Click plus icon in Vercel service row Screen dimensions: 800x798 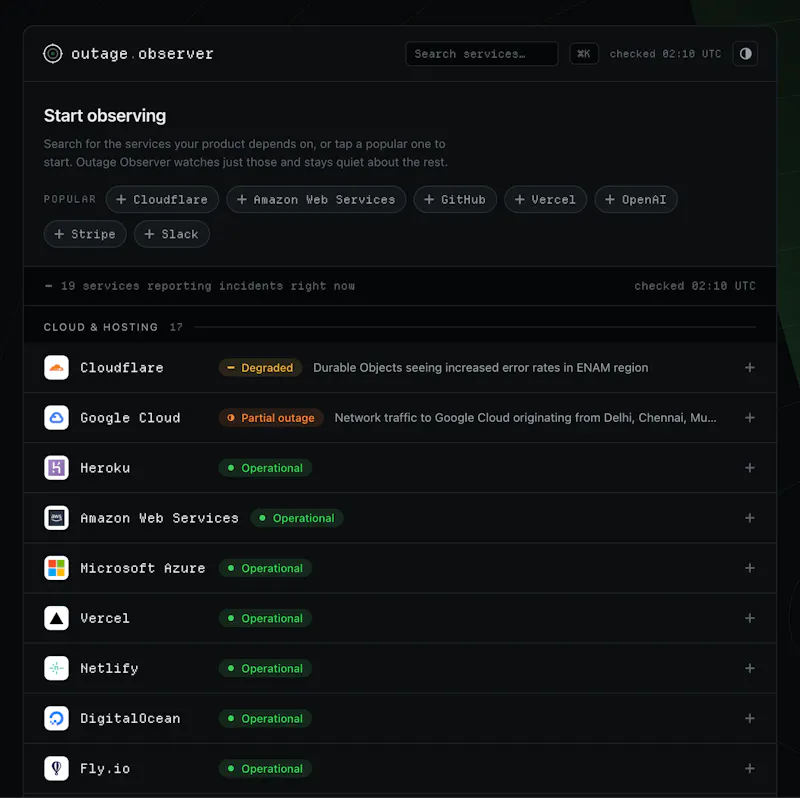(749, 618)
